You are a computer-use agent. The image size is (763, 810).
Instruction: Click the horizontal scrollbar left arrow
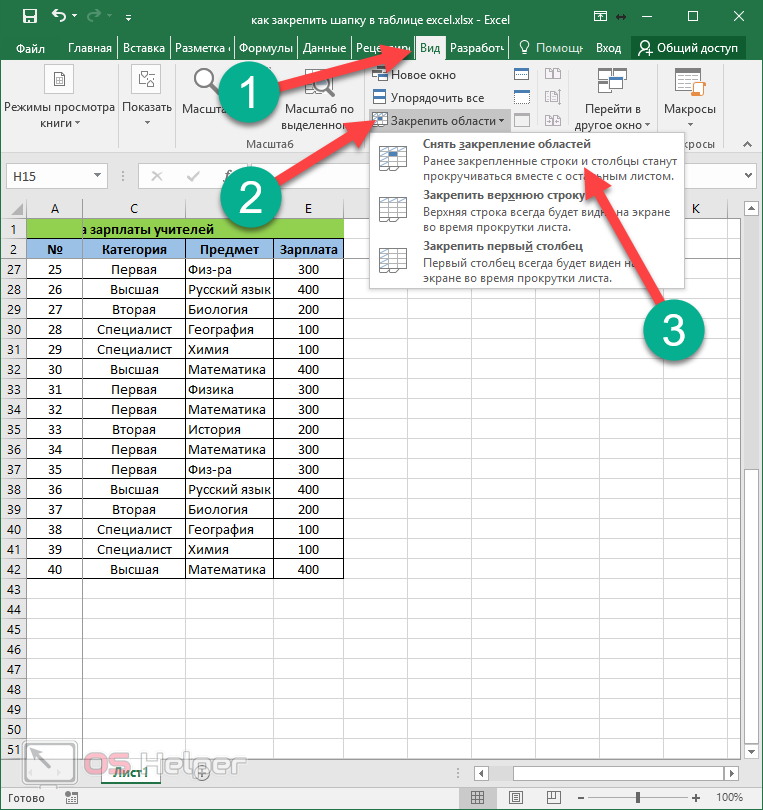pyautogui.click(x=481, y=773)
